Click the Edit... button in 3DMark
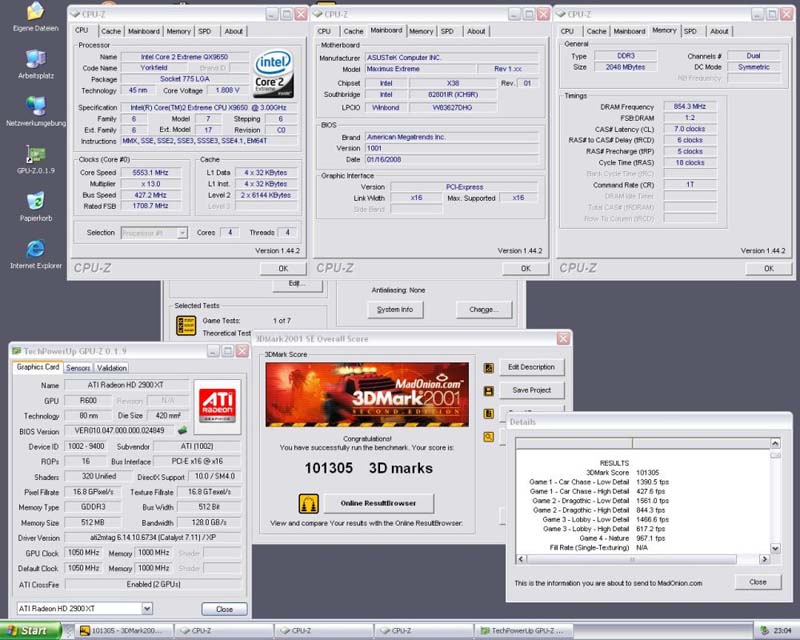Viewport: 800px width, 640px height. point(297,284)
